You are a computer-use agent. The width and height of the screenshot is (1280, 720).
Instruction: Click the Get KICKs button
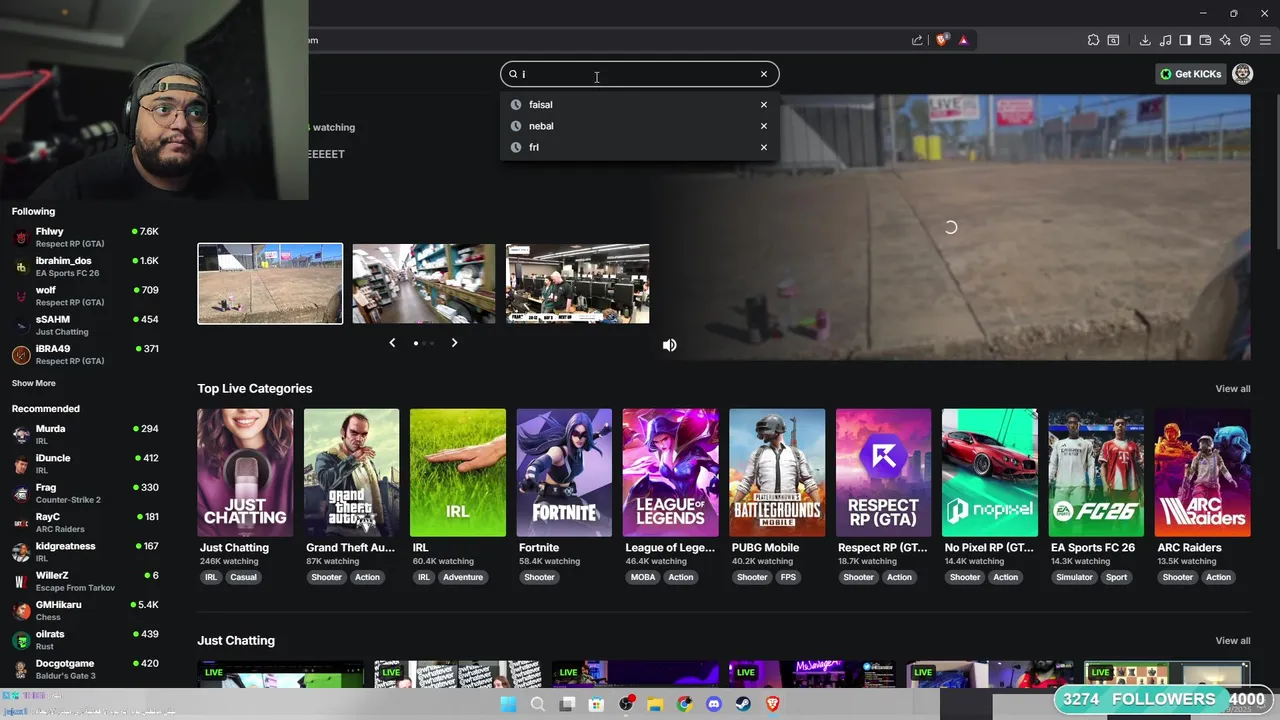click(x=1190, y=74)
